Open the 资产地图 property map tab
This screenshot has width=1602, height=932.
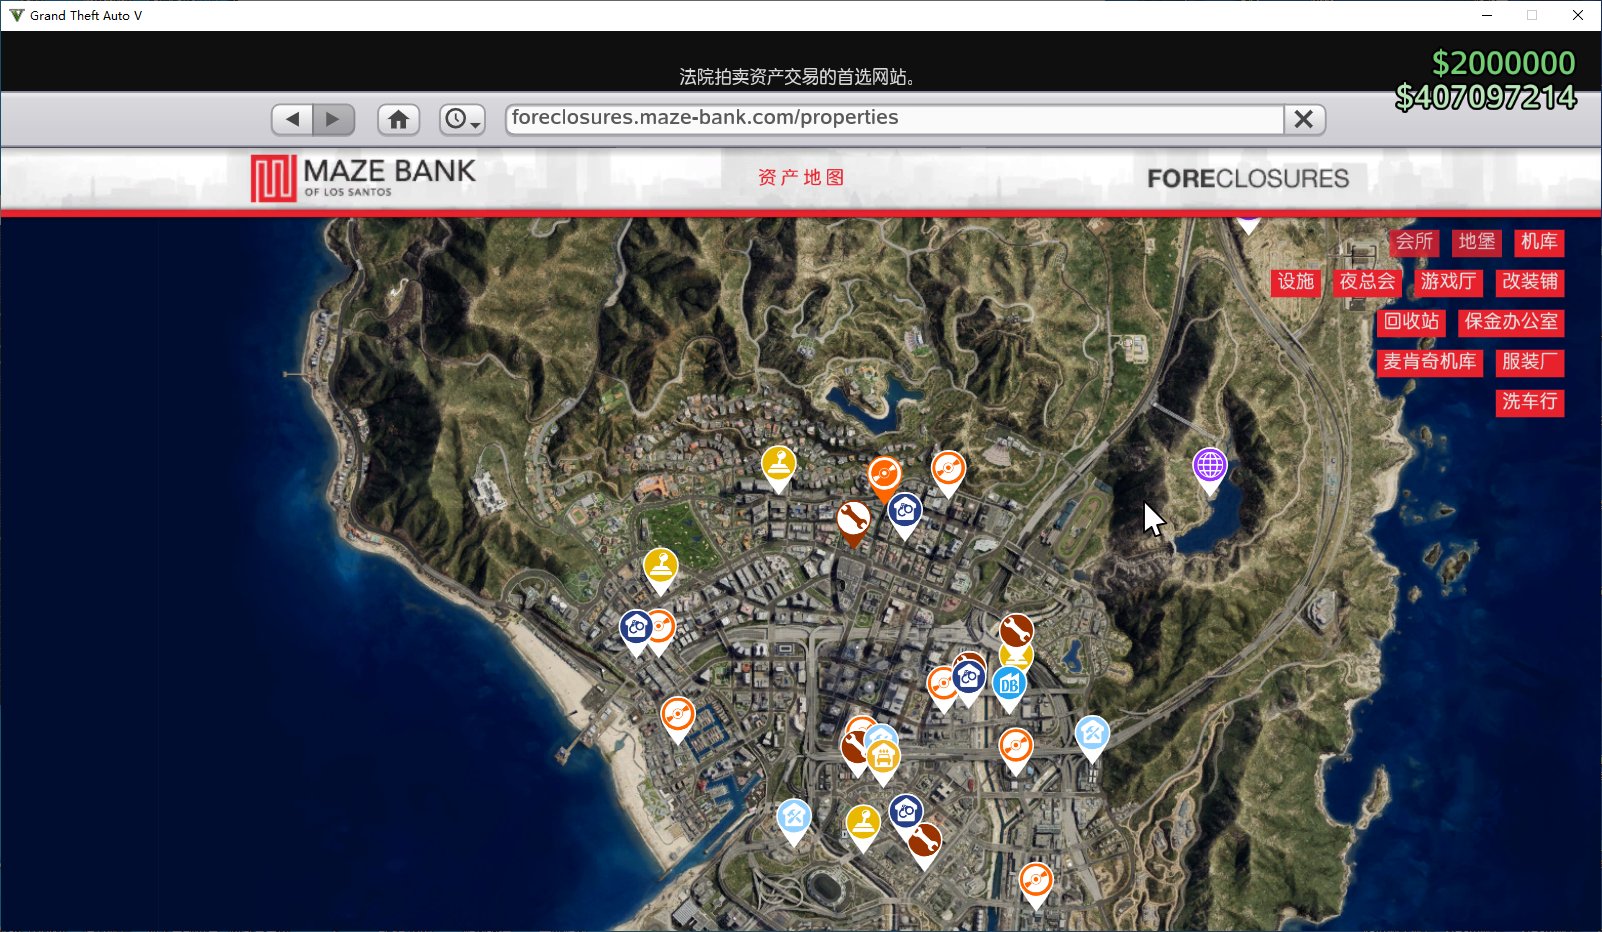(x=801, y=178)
